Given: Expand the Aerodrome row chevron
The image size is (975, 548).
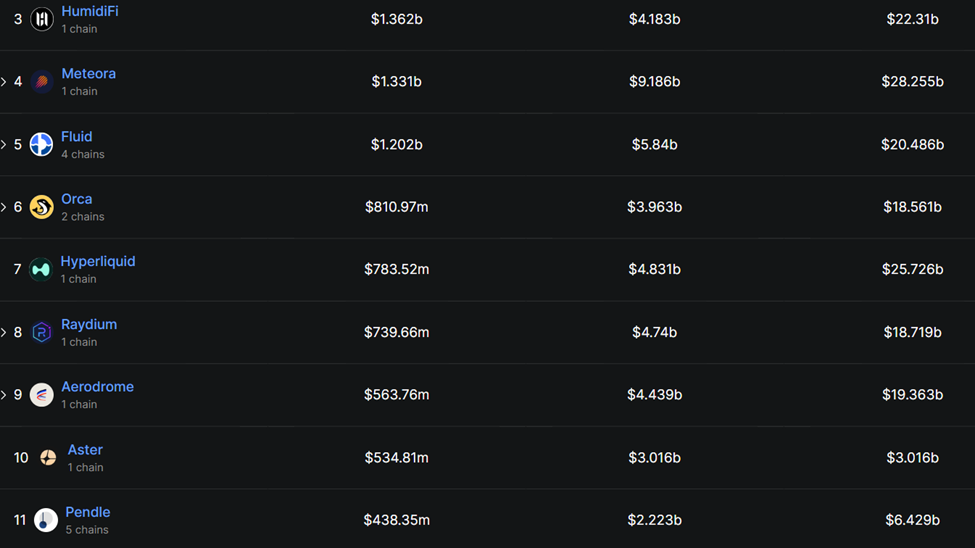Looking at the screenshot, I should 4,395.
